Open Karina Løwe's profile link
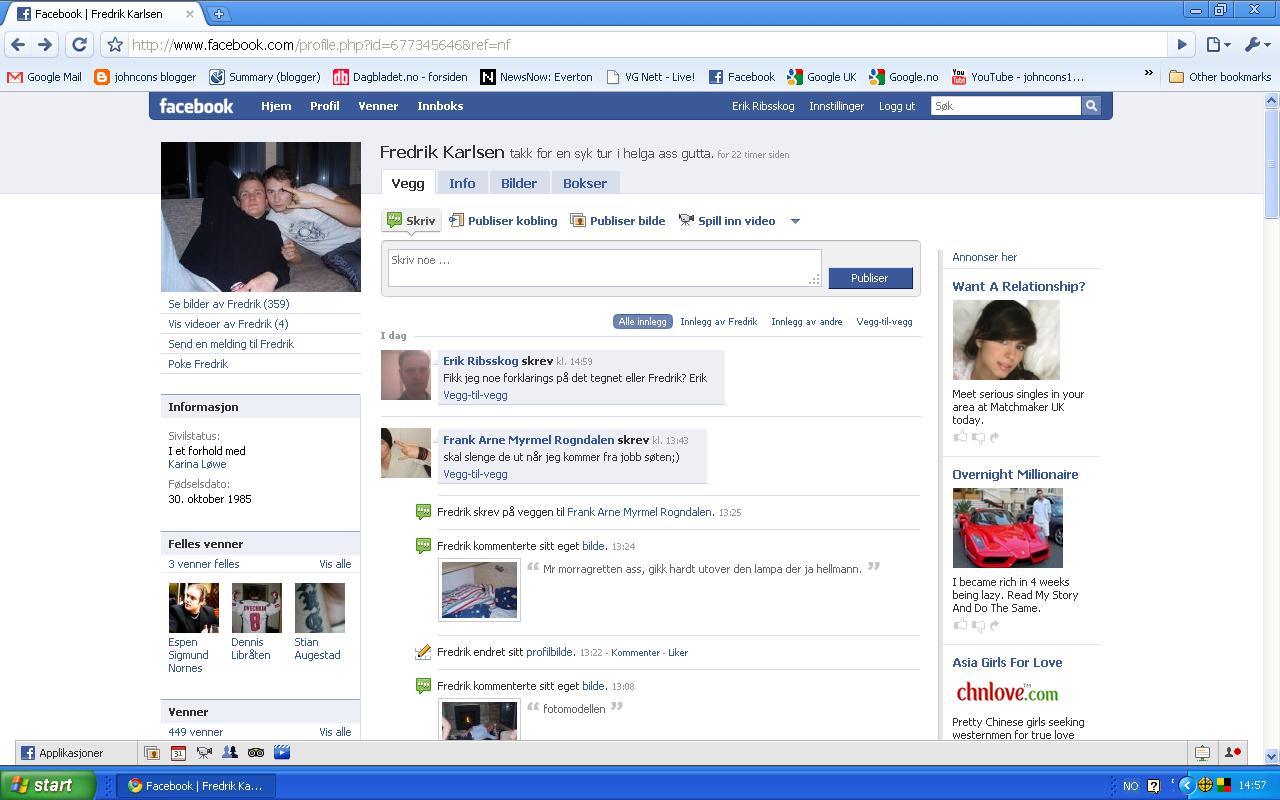1280x800 pixels. (x=197, y=464)
